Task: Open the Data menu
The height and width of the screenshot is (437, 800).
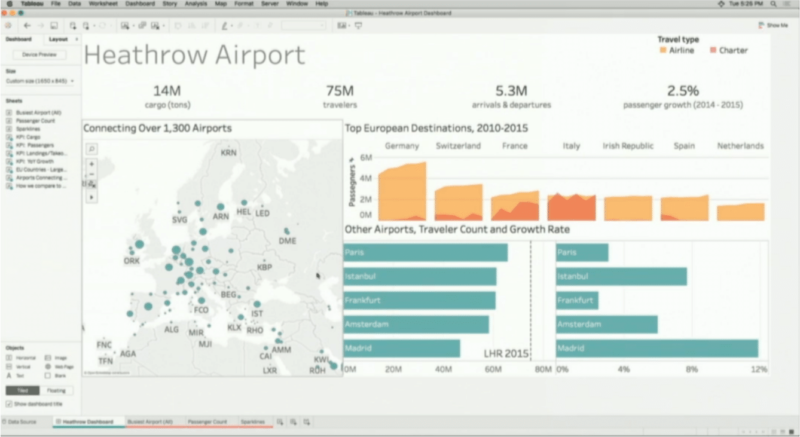Action: [74, 4]
